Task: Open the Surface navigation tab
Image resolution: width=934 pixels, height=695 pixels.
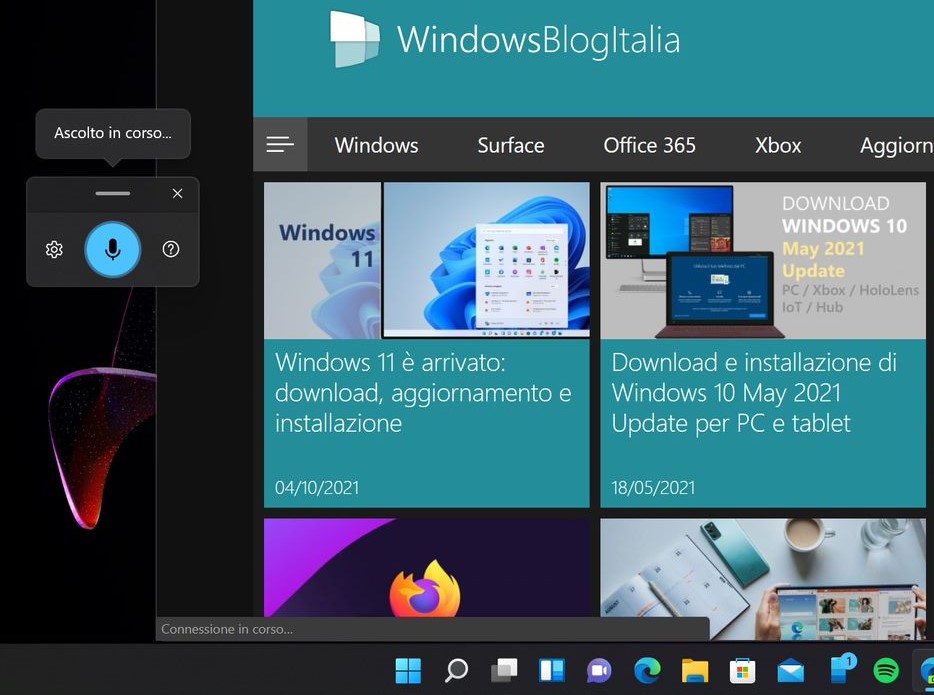Action: (x=511, y=145)
